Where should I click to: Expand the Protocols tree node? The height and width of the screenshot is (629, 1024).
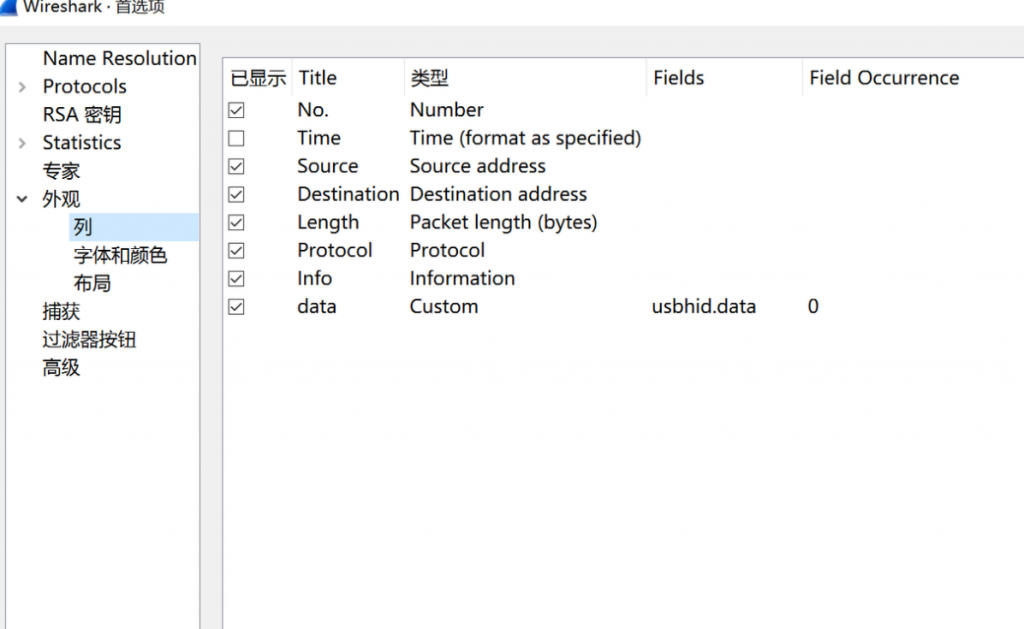click(22, 88)
